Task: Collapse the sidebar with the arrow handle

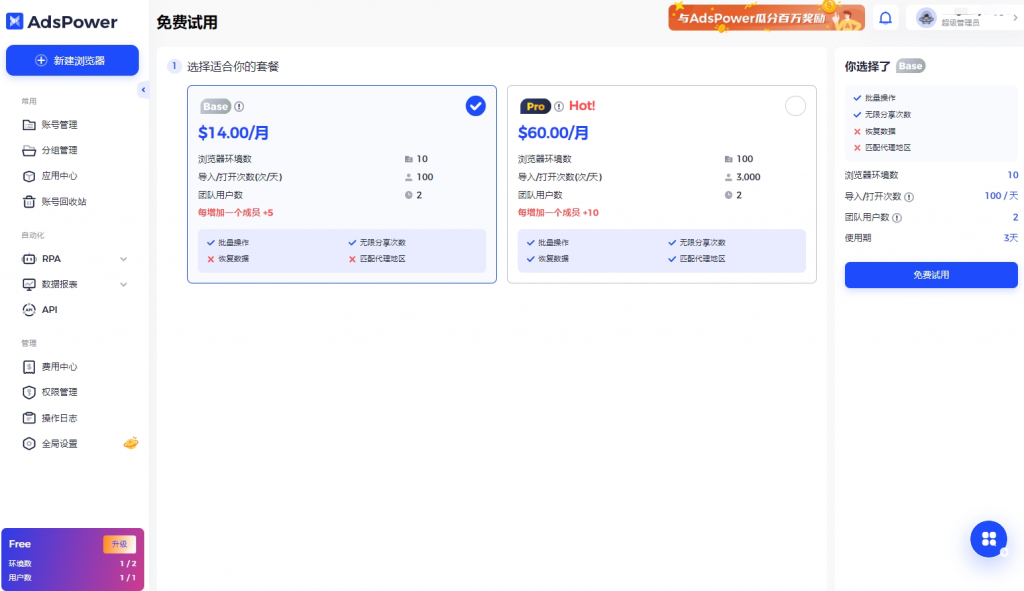Action: click(x=143, y=90)
